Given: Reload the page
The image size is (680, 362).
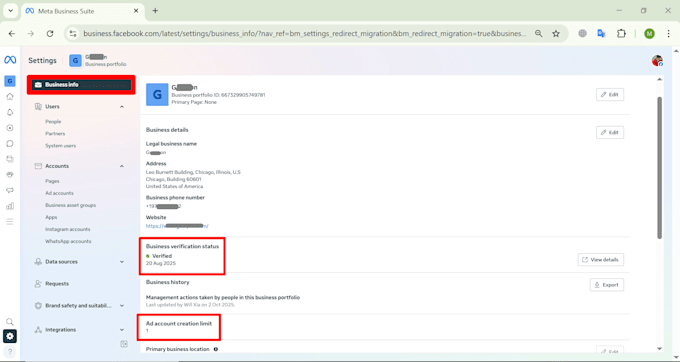Looking at the screenshot, I should [50, 33].
